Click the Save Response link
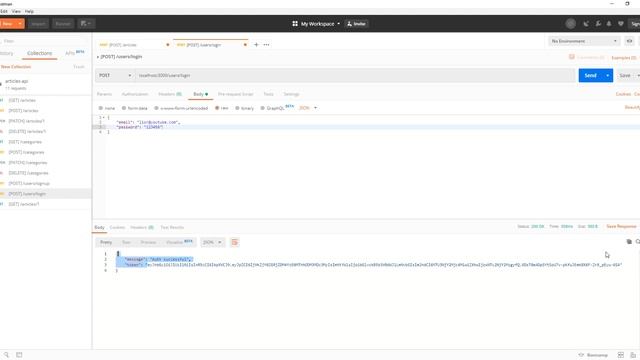Screen dimensions: 640x360 click(x=621, y=227)
